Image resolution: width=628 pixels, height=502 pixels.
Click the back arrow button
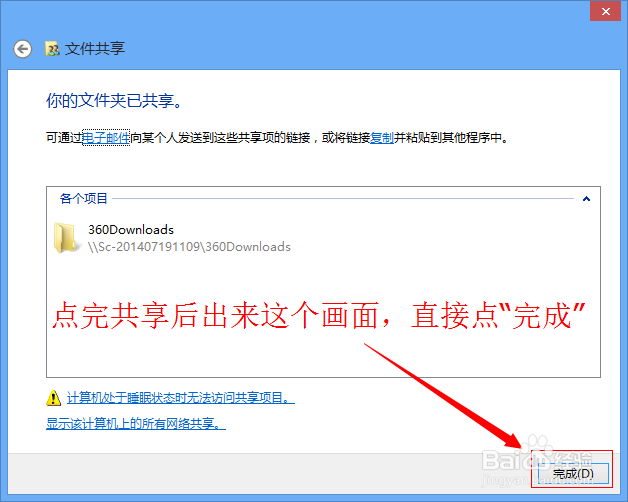pos(22,49)
